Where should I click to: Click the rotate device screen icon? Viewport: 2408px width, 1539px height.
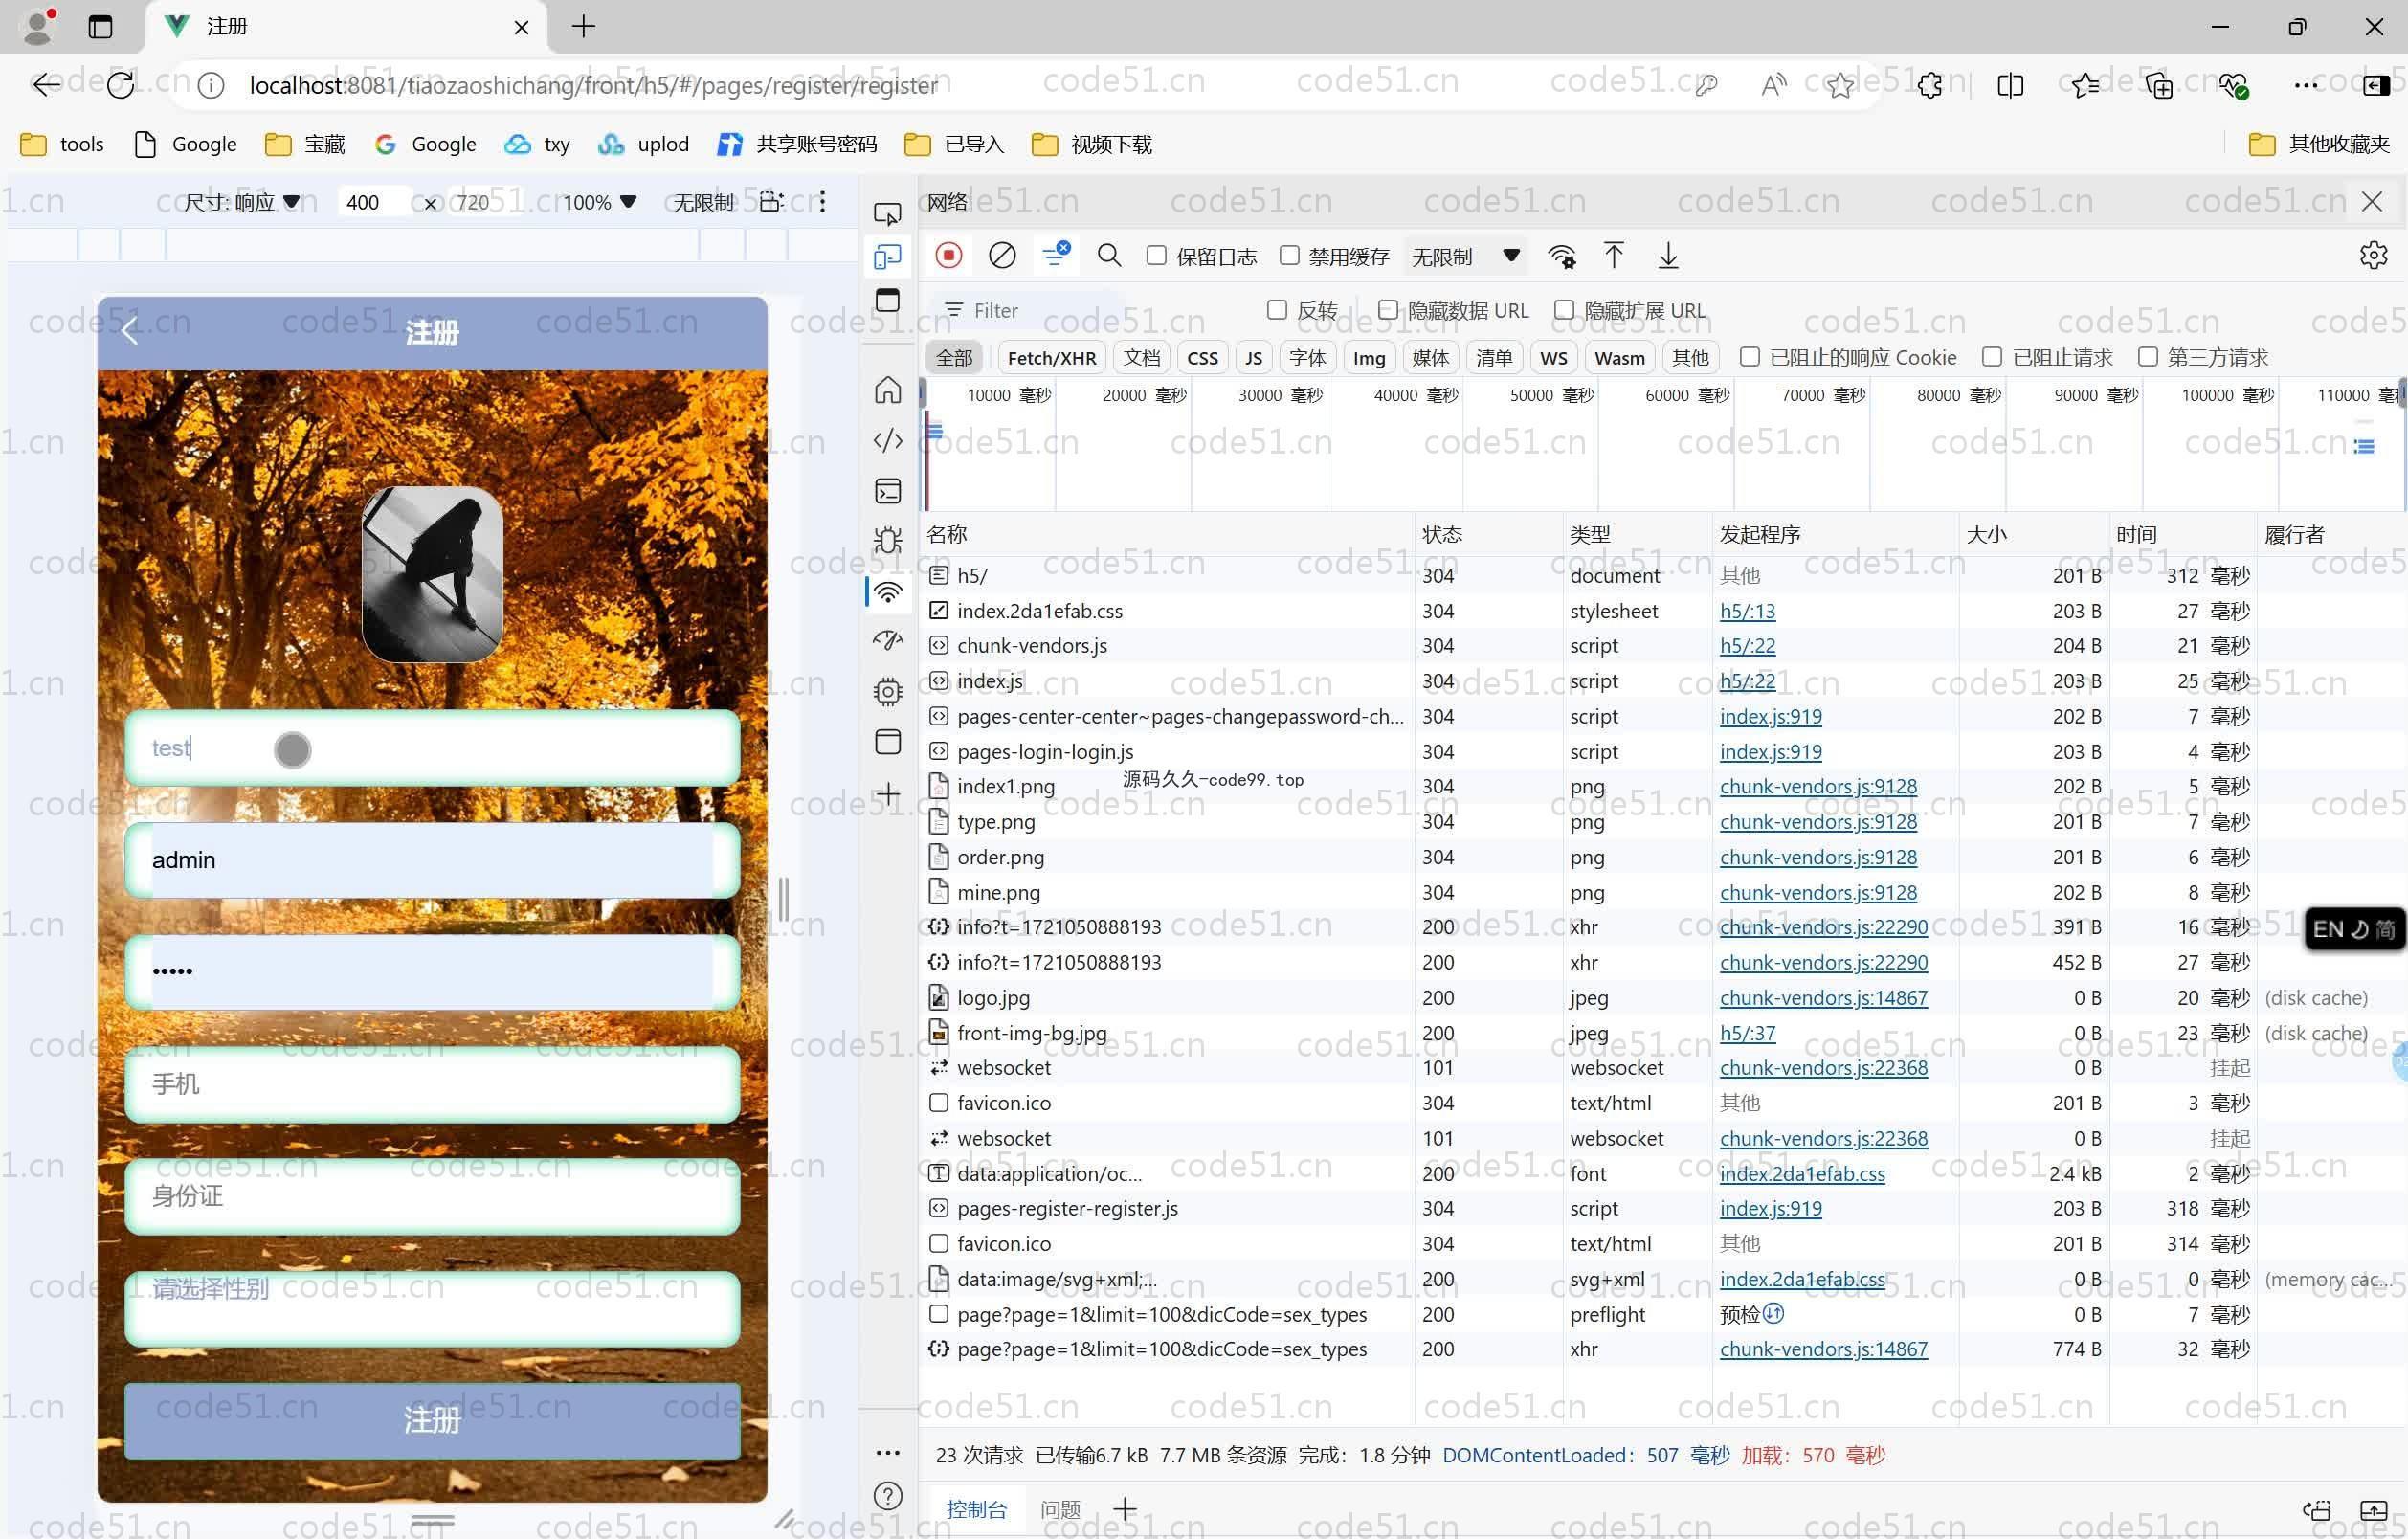[x=771, y=202]
